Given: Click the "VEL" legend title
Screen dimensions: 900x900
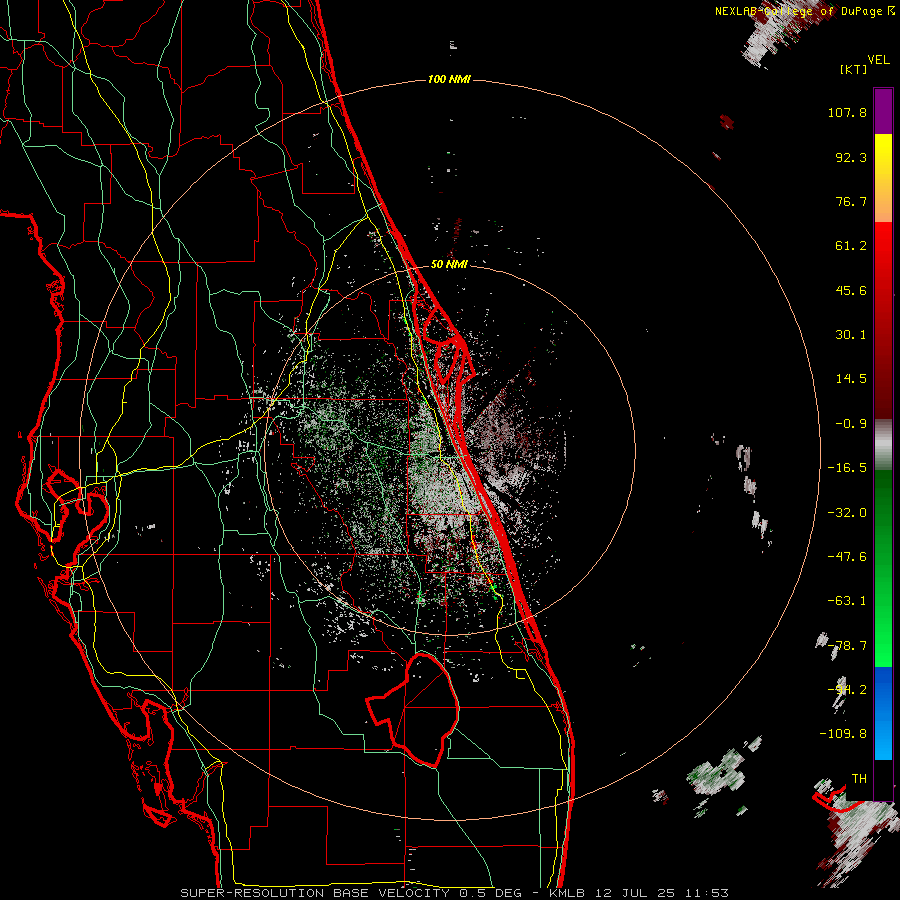Looking at the screenshot, I should click(x=878, y=60).
